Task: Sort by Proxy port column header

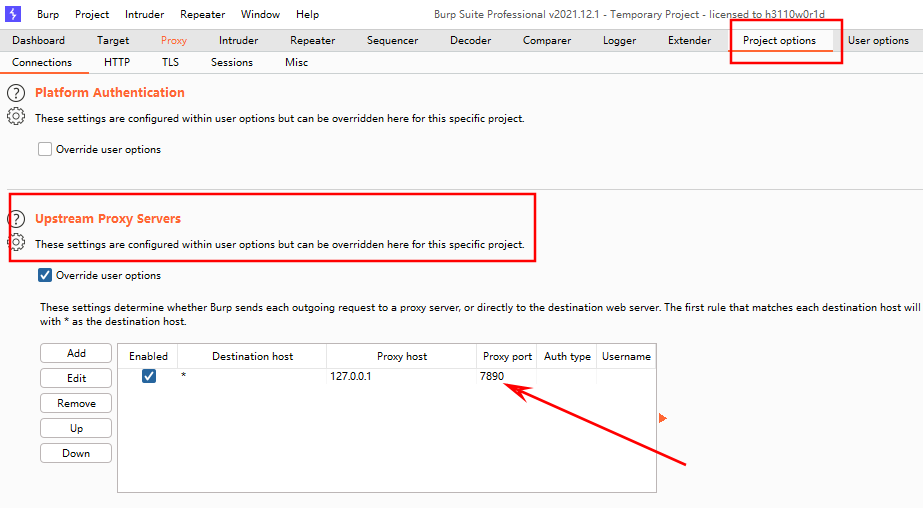Action: (507, 356)
